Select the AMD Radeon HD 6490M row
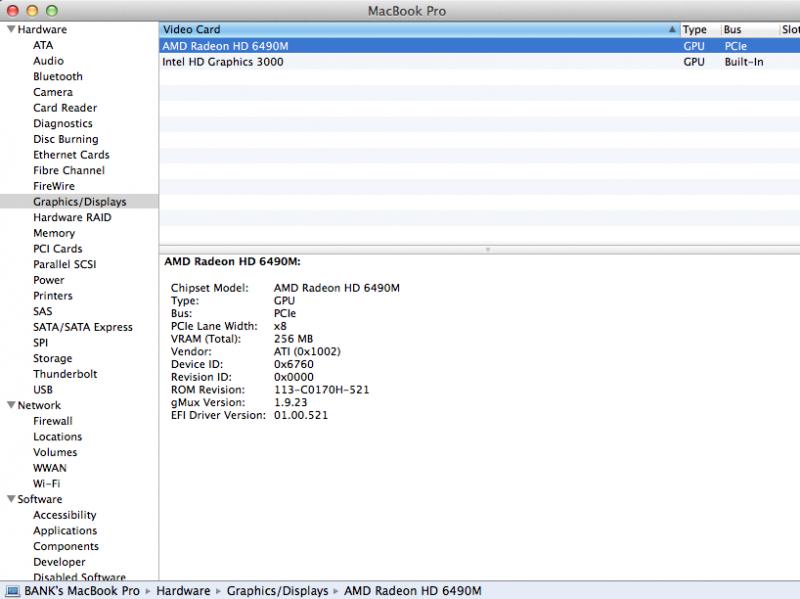800x599 pixels. (480, 46)
